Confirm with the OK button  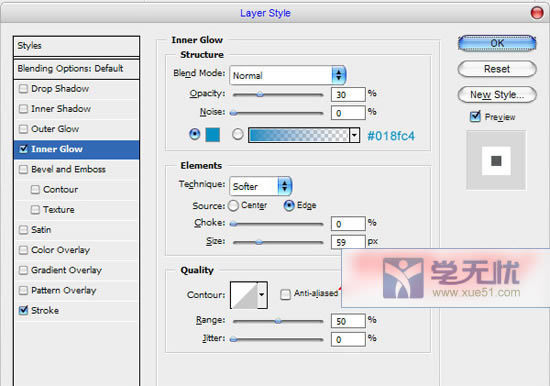pyautogui.click(x=497, y=44)
